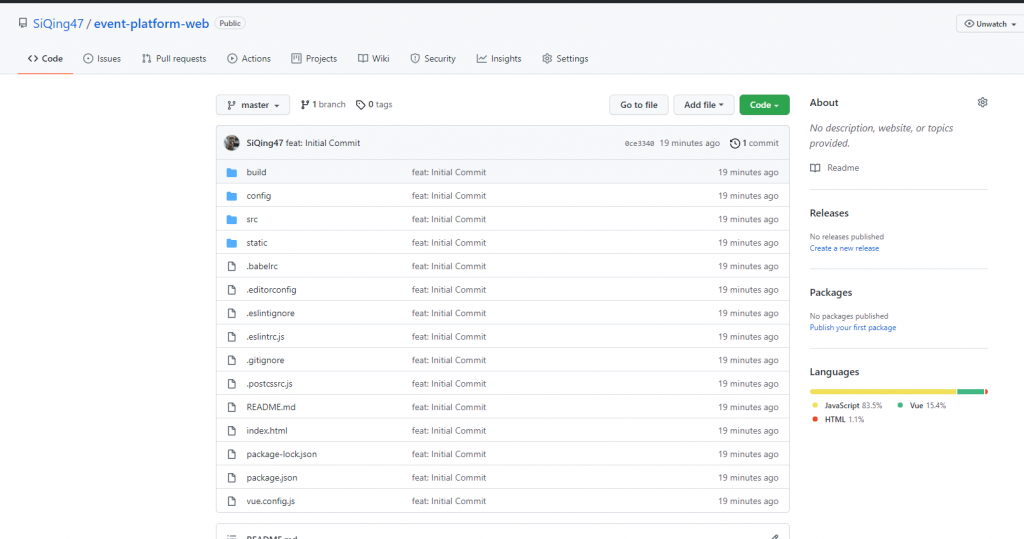Viewport: 1024px width, 539px height.
Task: Click the README list outline icon at bottom
Action: tap(232, 536)
